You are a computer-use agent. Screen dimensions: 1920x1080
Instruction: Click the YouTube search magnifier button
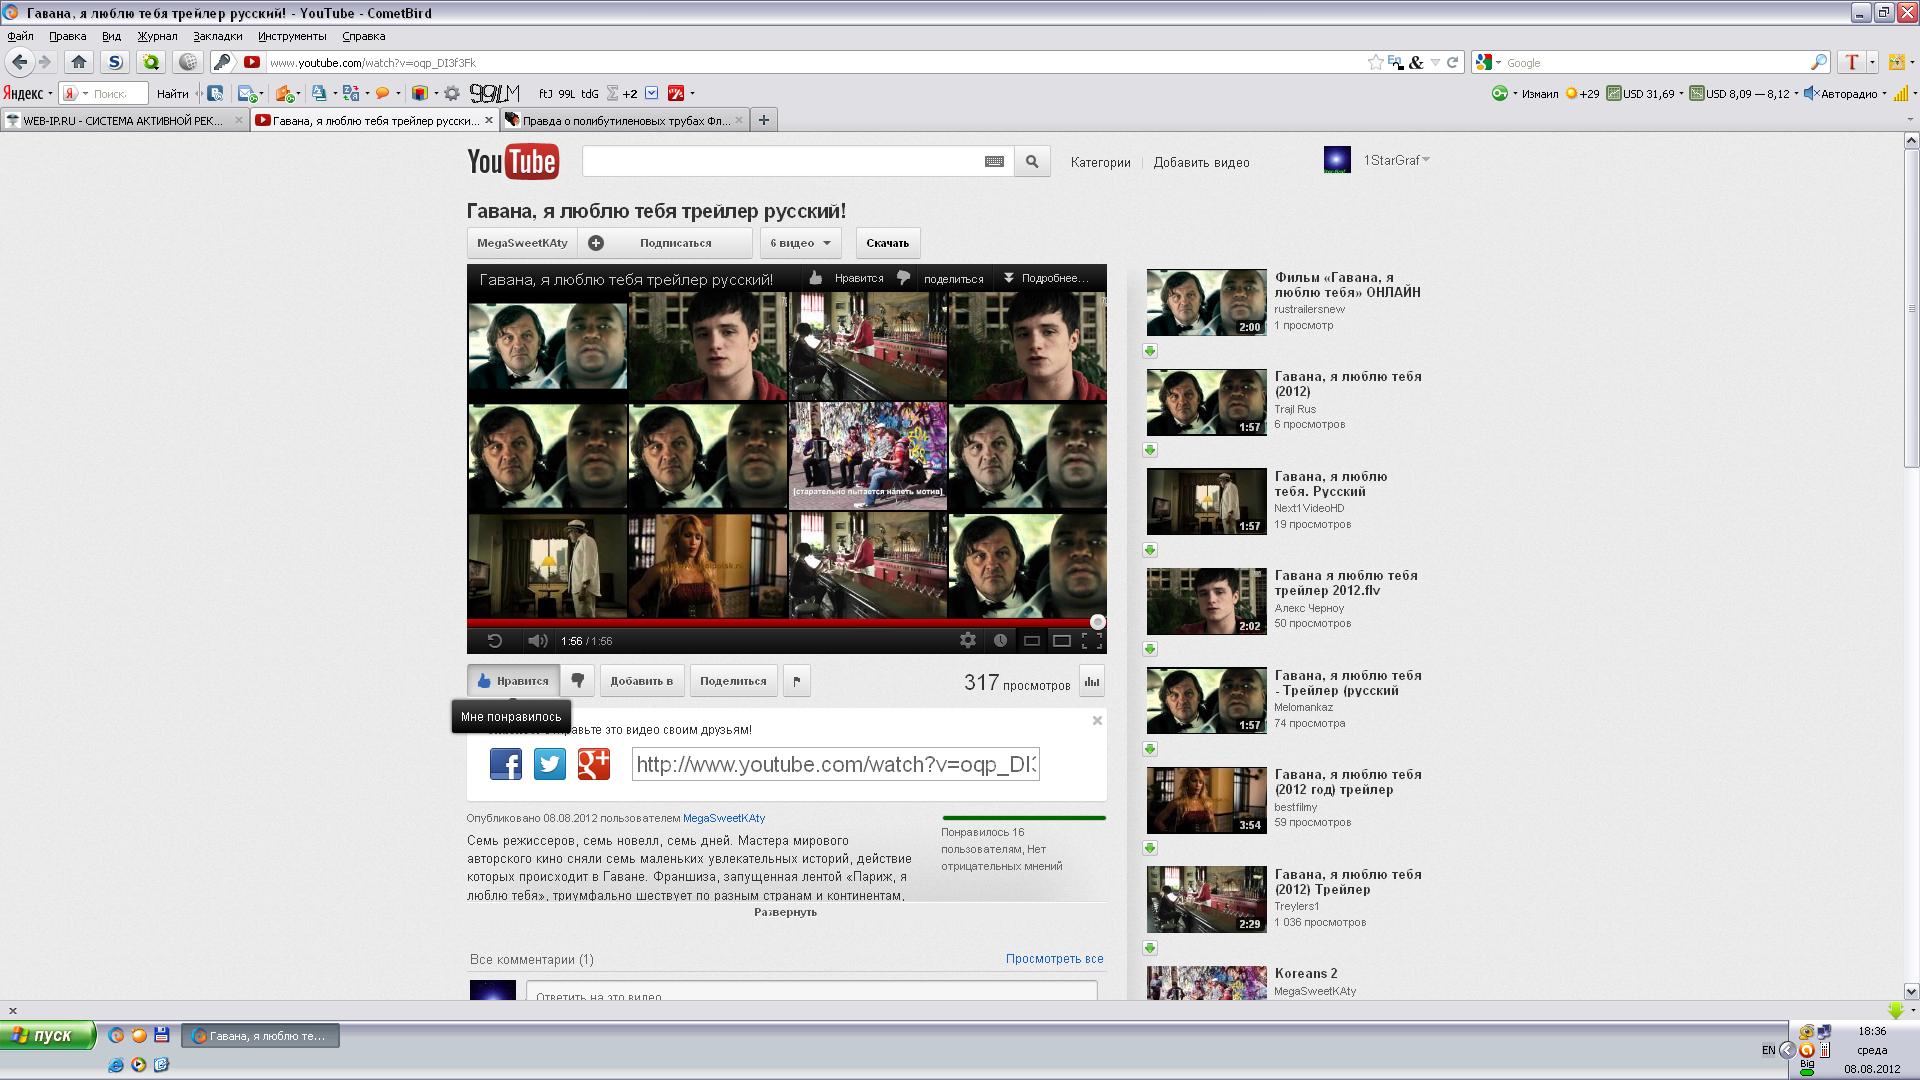(x=1032, y=161)
